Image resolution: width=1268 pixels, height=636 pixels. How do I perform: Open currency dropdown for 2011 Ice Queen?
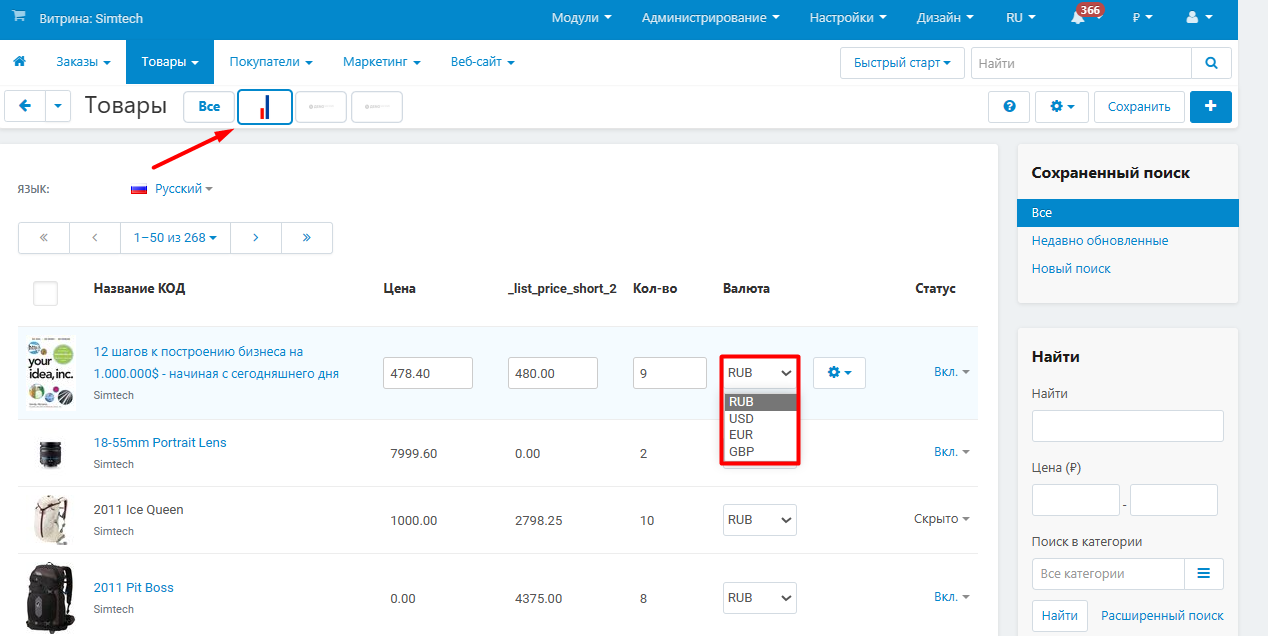760,520
